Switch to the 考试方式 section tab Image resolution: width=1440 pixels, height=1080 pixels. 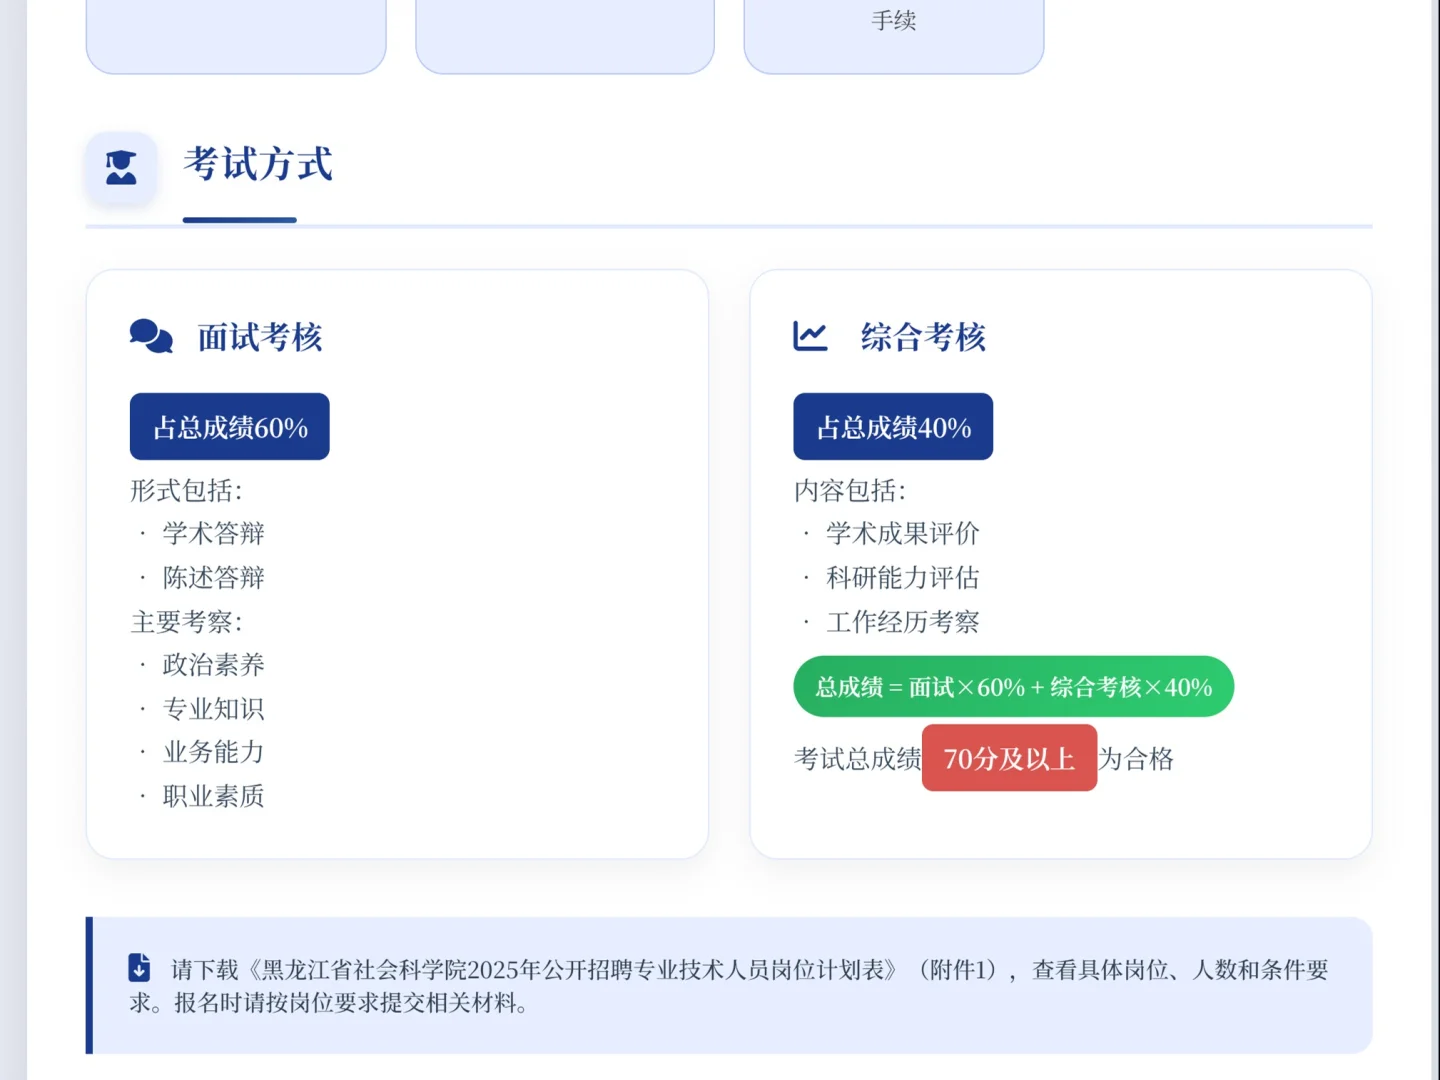point(257,167)
